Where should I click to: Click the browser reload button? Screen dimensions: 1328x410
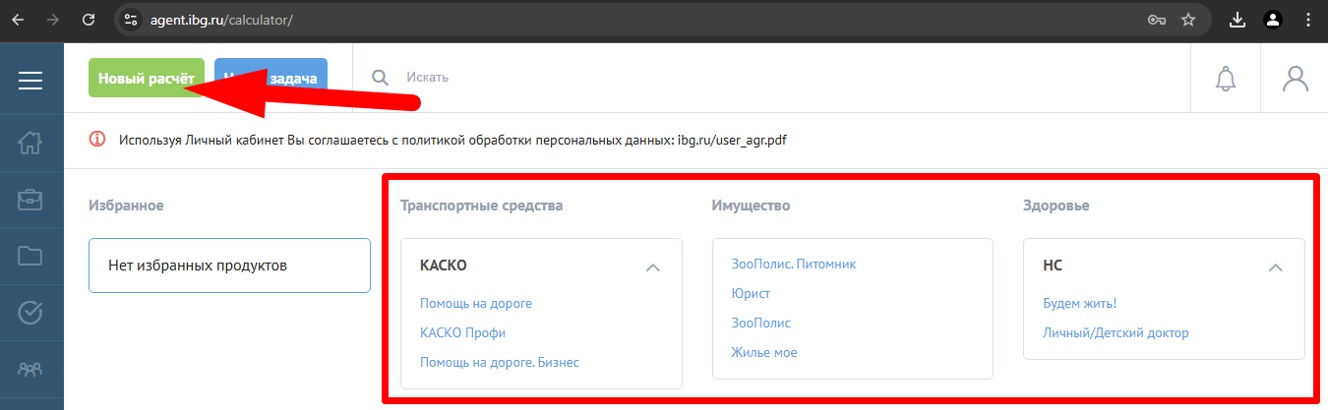(x=89, y=19)
